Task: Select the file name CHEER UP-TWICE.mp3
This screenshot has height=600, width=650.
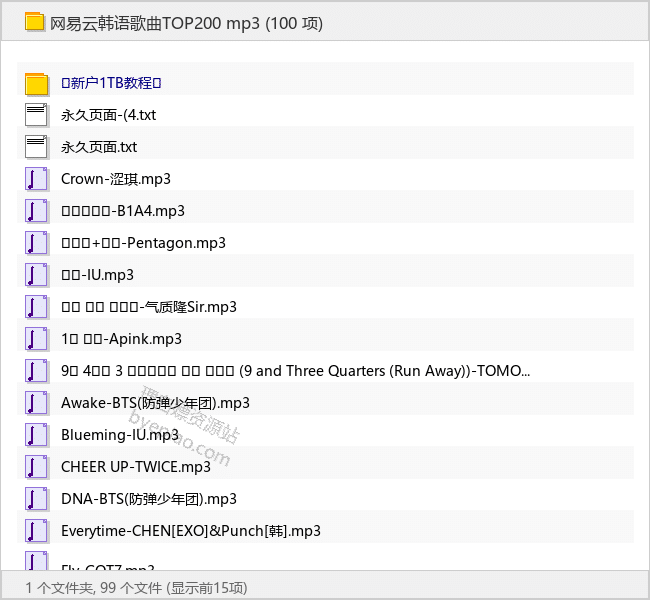Action: (x=136, y=467)
